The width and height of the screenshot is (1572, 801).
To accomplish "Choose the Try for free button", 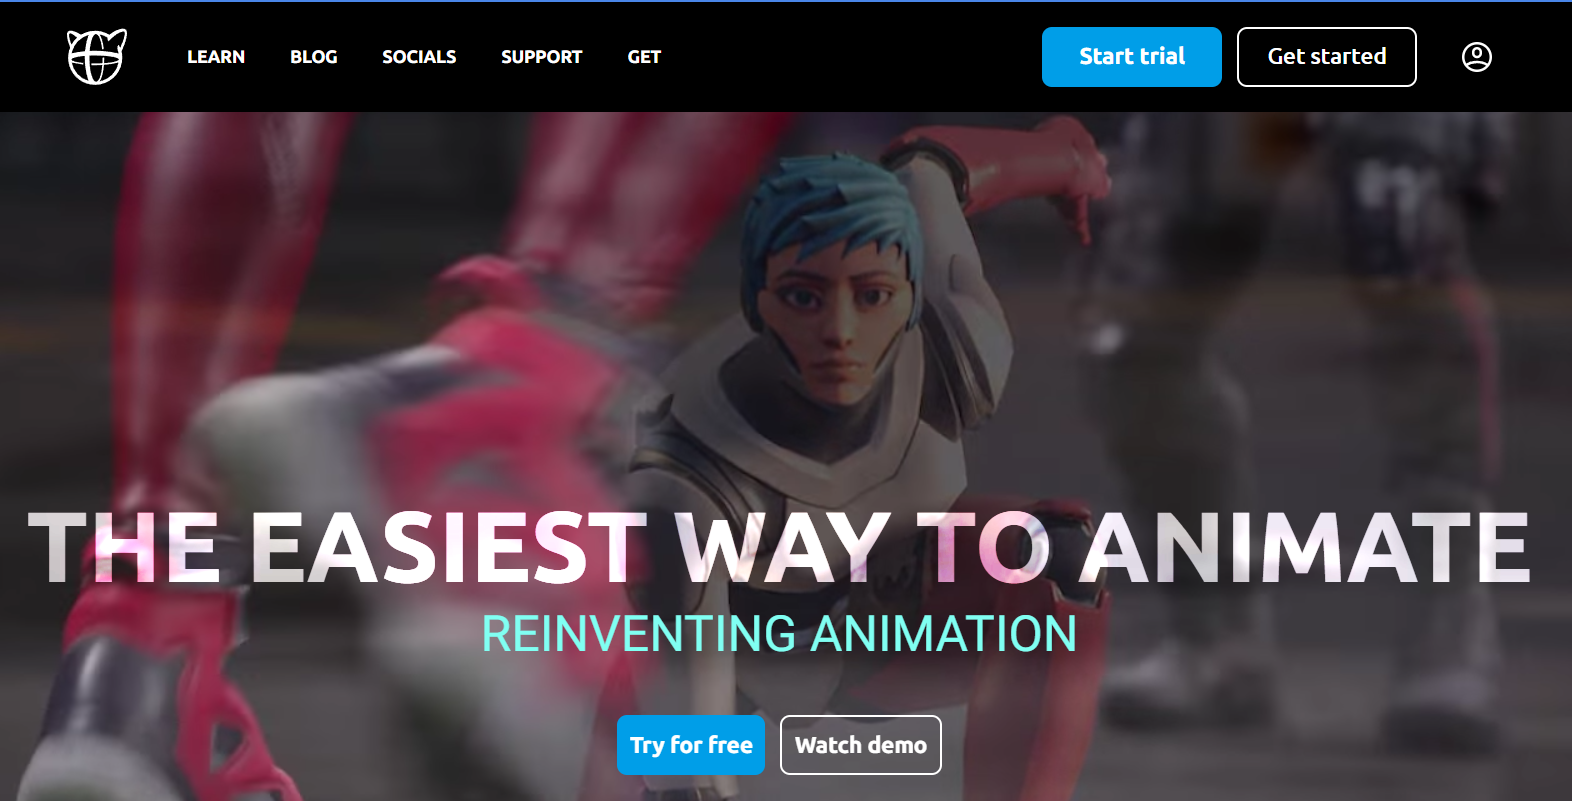I will coord(691,745).
